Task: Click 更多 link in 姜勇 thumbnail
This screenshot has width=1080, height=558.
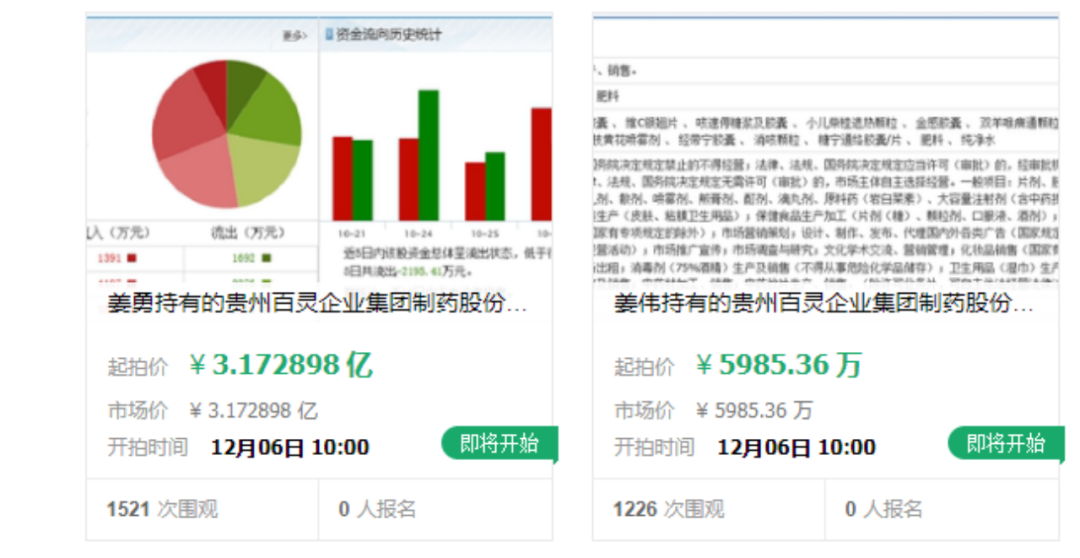Action: (x=295, y=36)
